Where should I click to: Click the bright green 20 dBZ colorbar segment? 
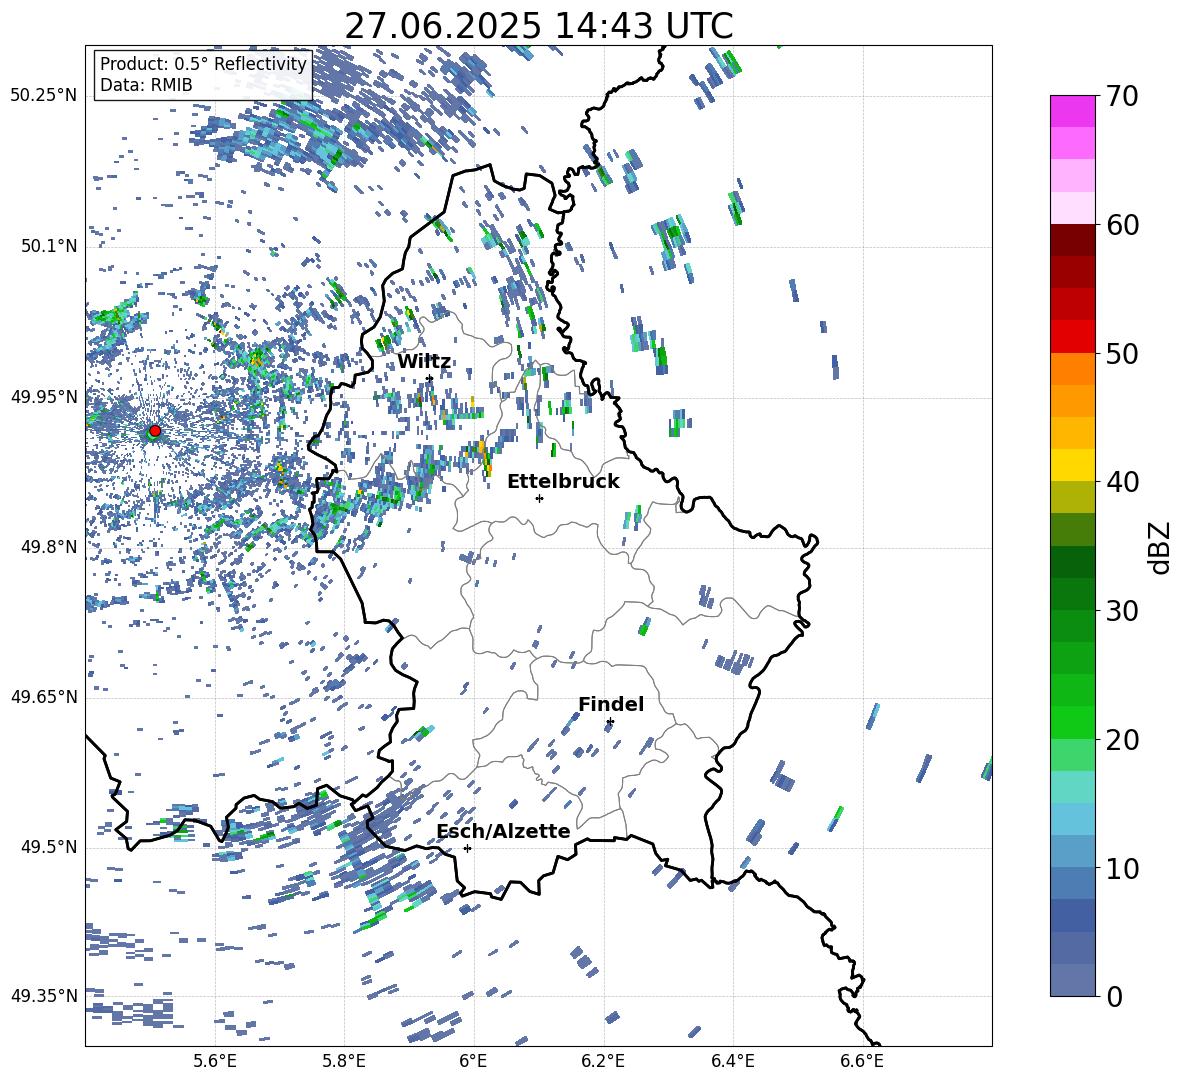[x=1072, y=723]
